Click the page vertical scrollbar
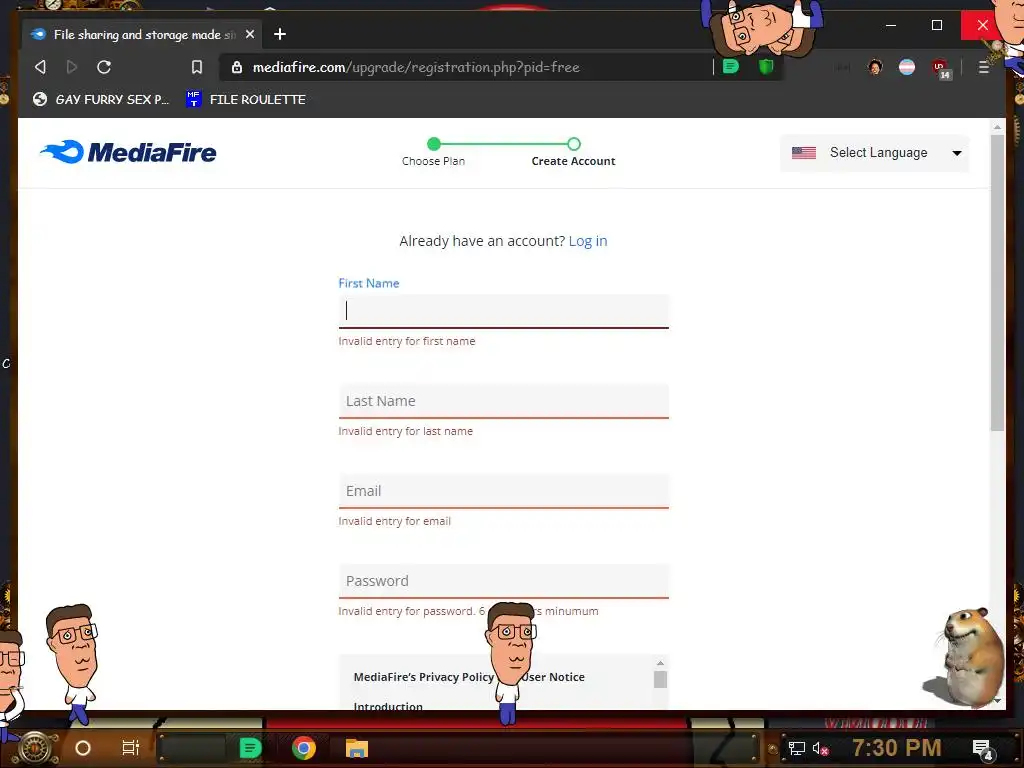1024x768 pixels. 997,283
